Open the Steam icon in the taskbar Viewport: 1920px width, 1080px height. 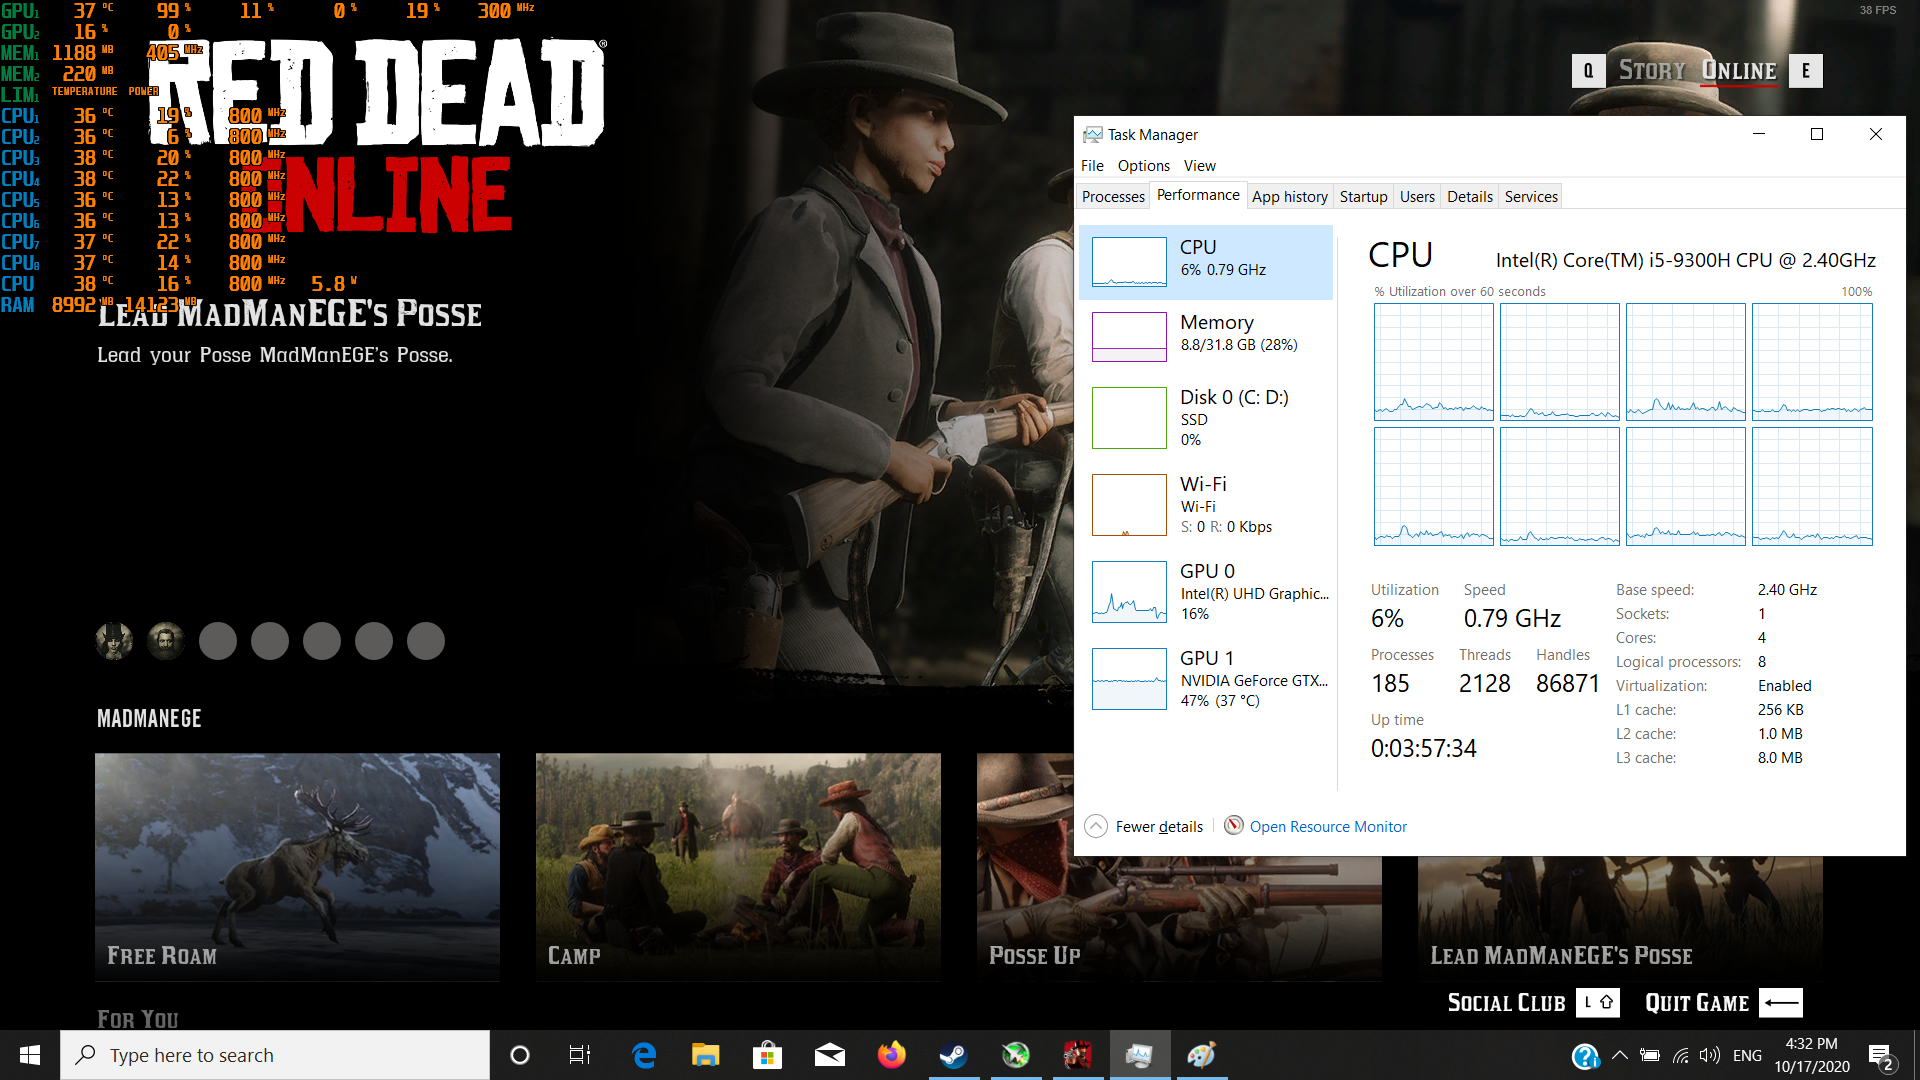(x=953, y=1055)
